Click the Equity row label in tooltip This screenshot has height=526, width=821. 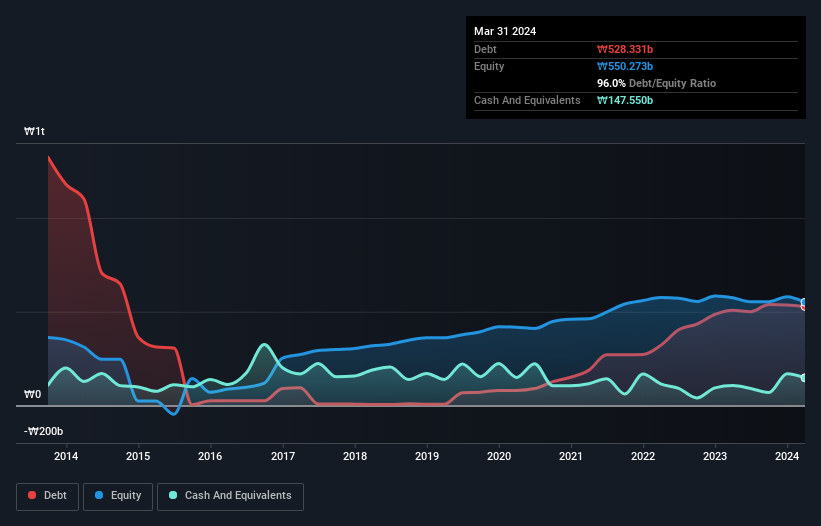coord(489,66)
